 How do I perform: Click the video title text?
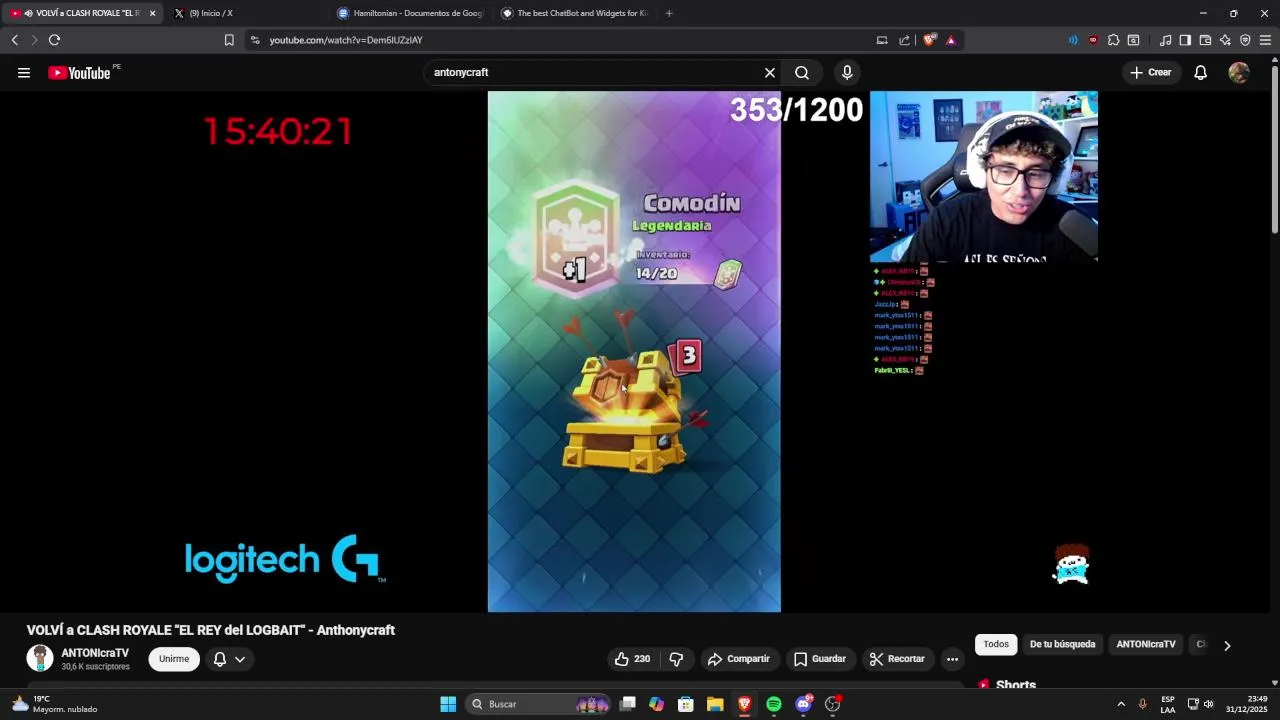coord(211,630)
